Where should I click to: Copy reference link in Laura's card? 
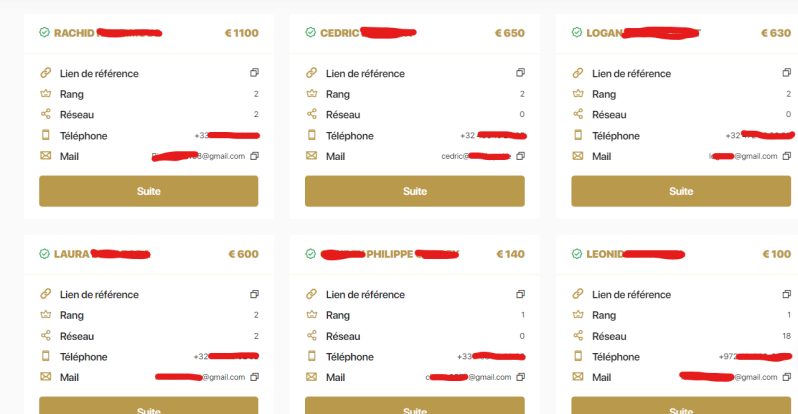point(254,294)
